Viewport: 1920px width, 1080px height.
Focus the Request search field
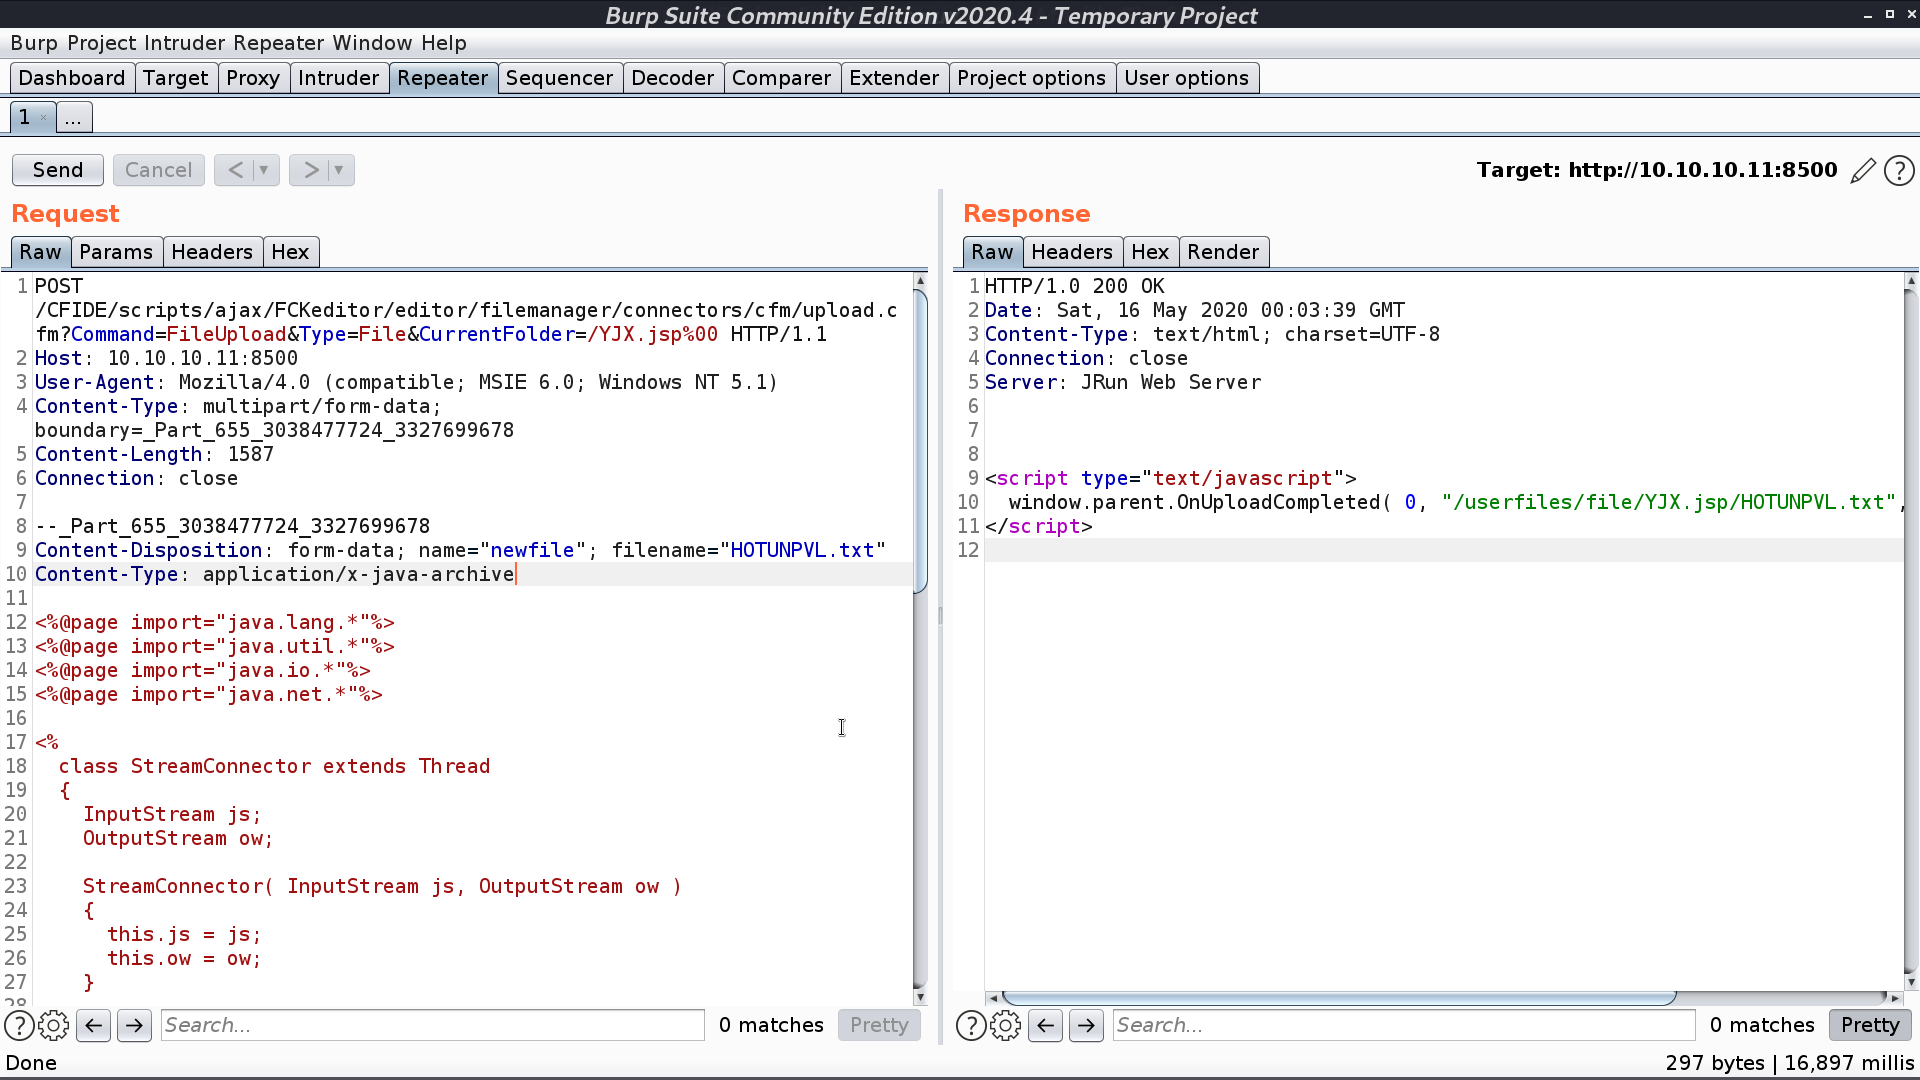432,1025
